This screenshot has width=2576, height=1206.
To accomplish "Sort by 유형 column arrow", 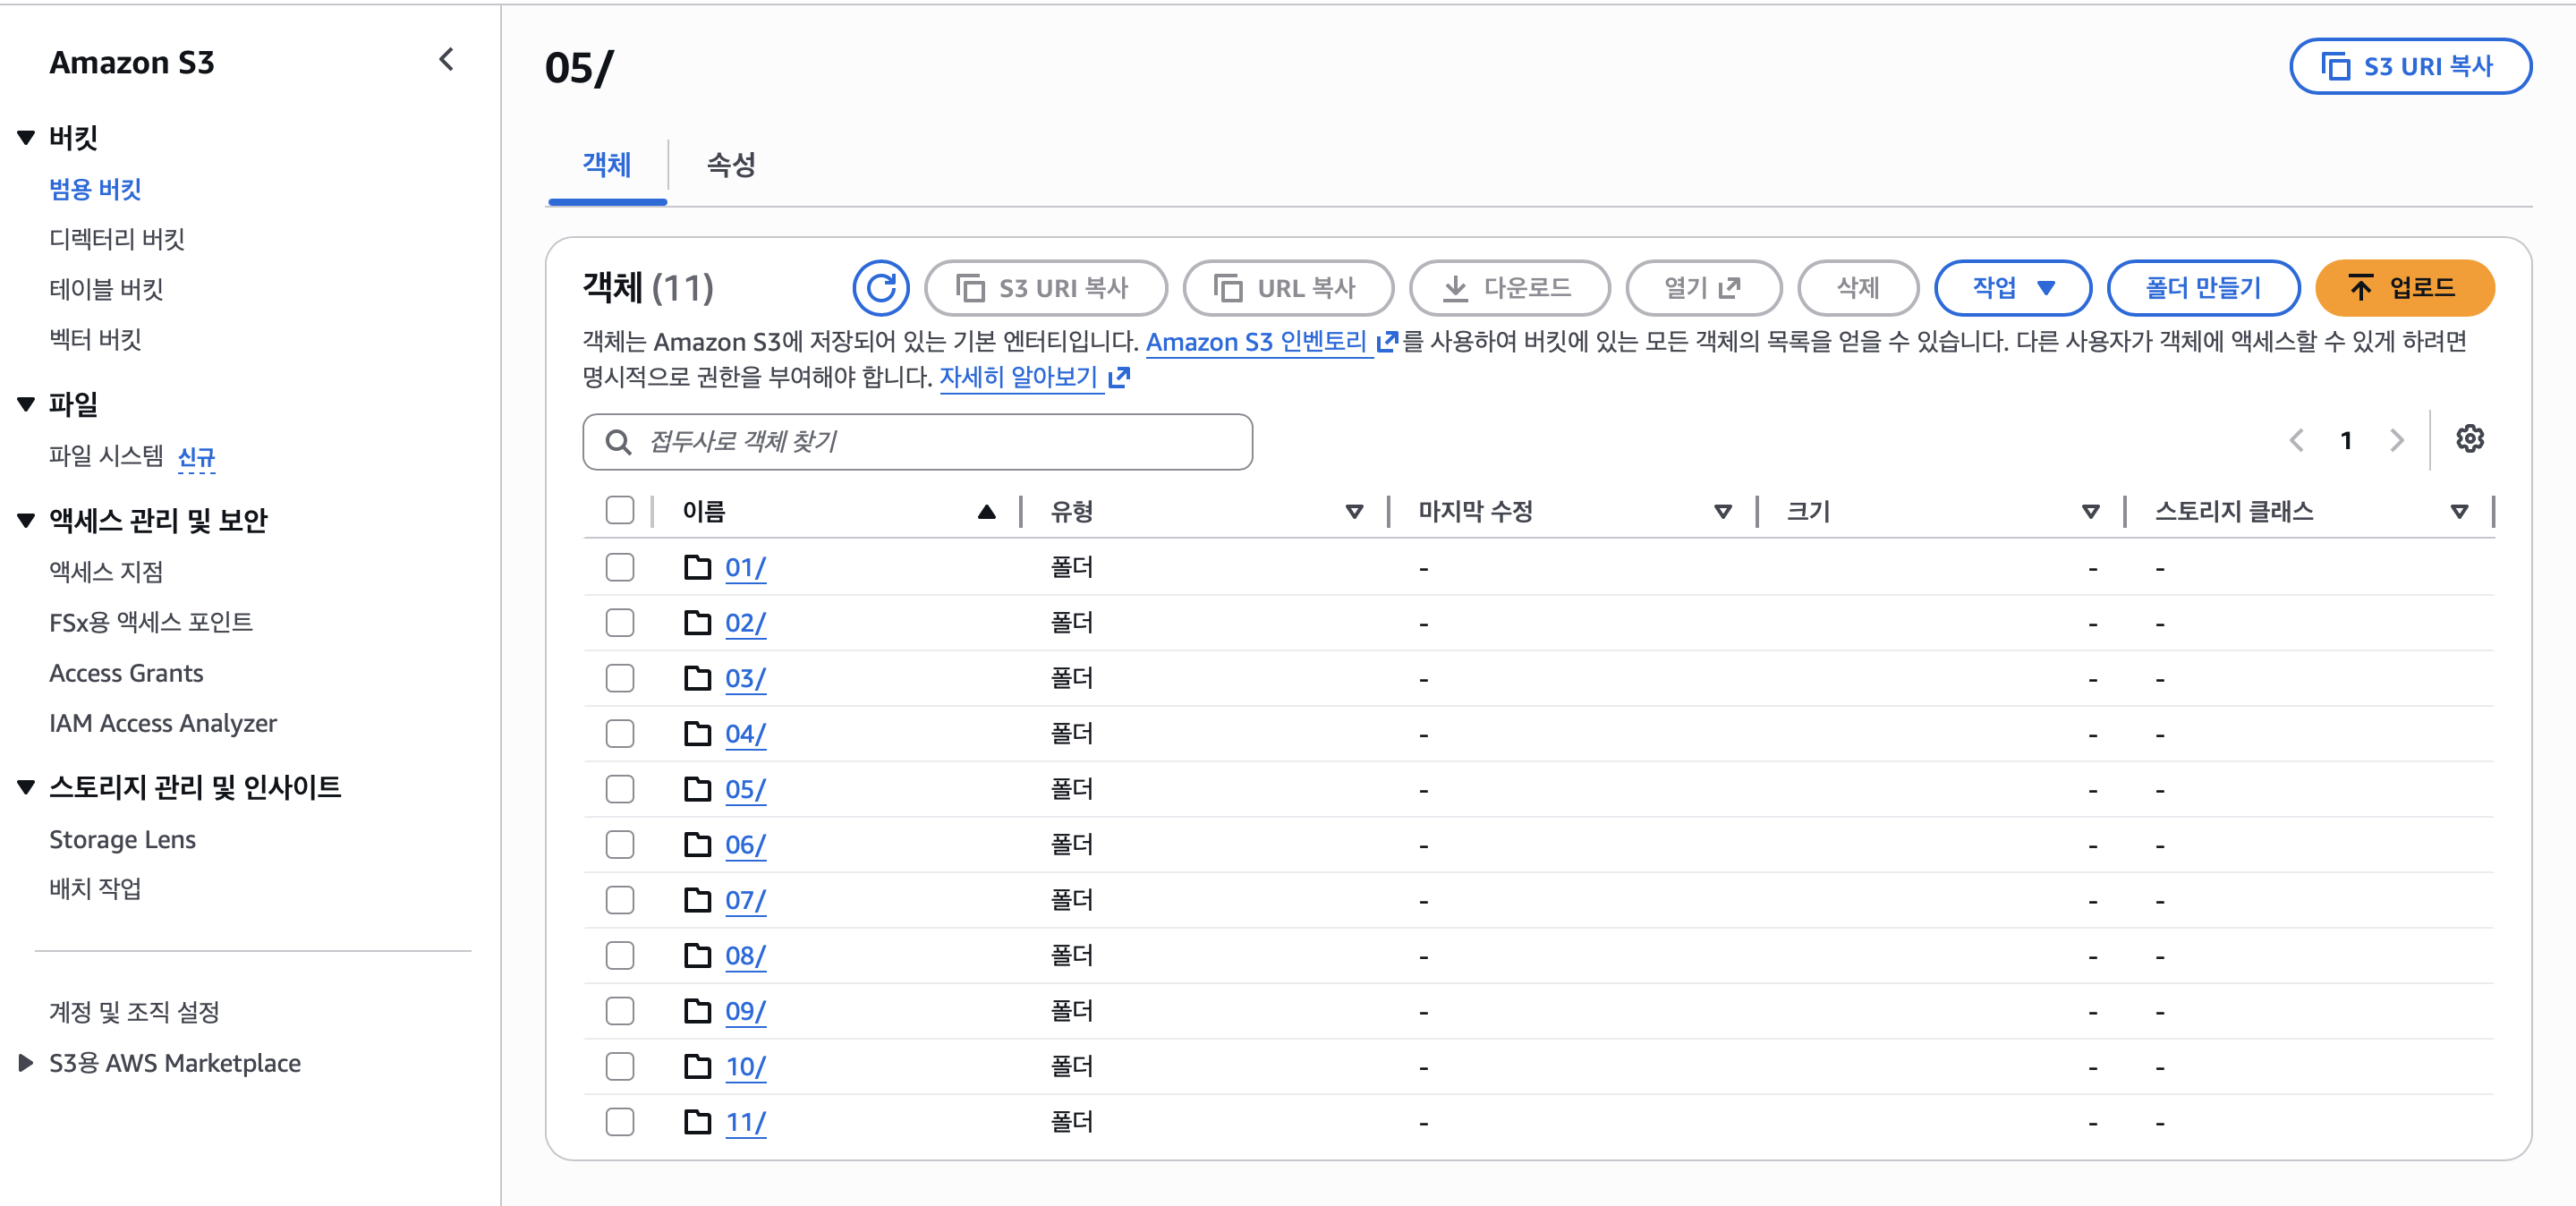I will [1354, 512].
